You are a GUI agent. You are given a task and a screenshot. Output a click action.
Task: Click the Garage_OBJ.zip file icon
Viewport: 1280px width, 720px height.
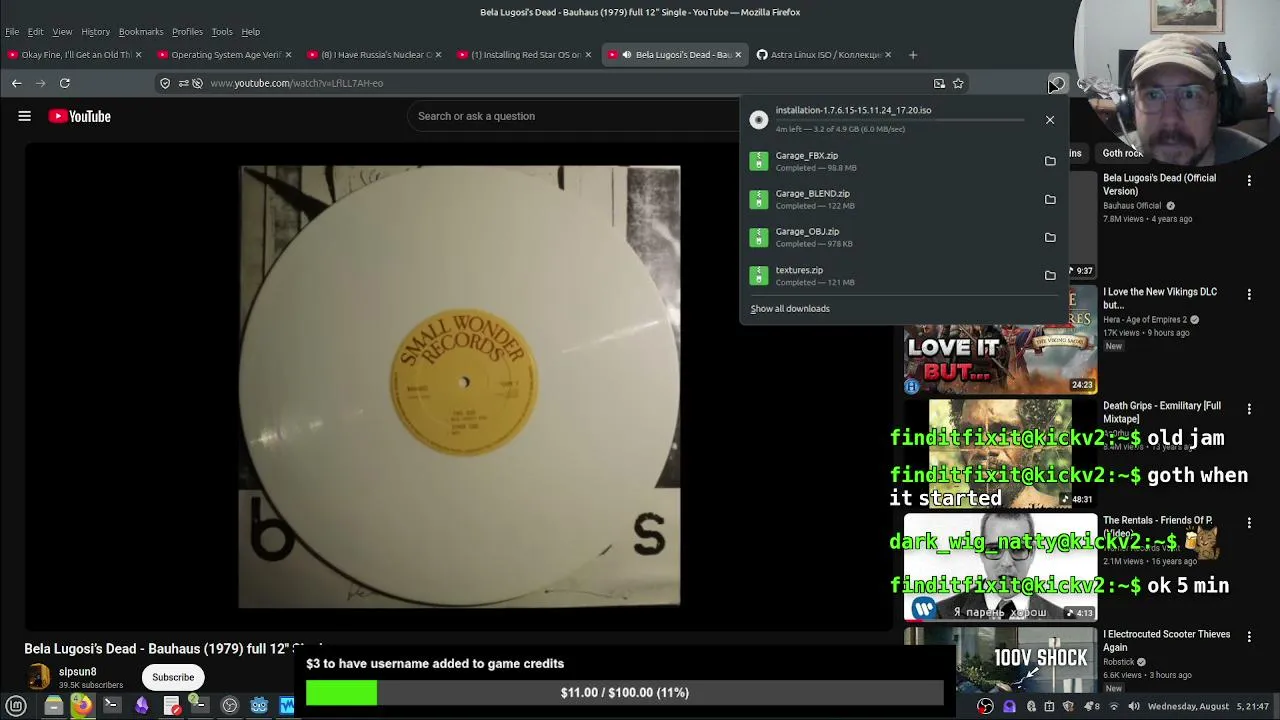[759, 237]
